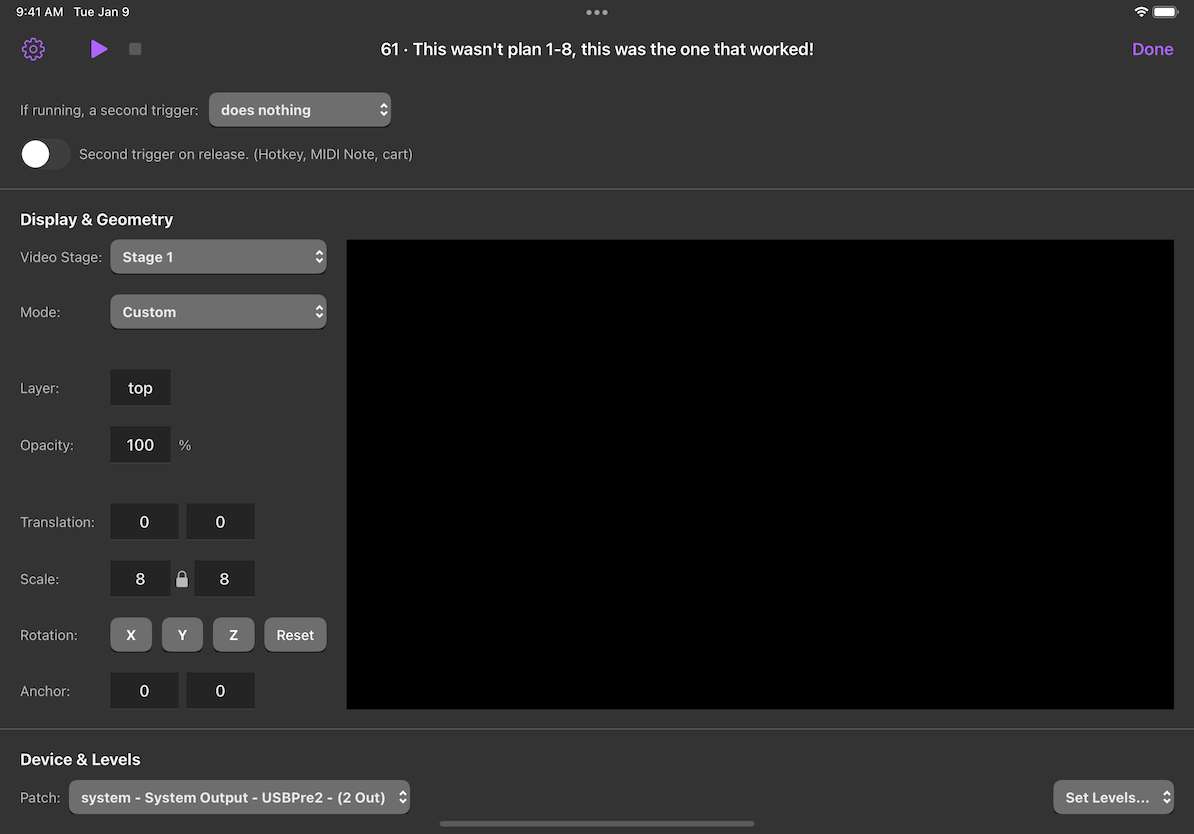Open the Set Levels dropdown
Viewport: 1194px width, 834px height.
[x=1113, y=797]
